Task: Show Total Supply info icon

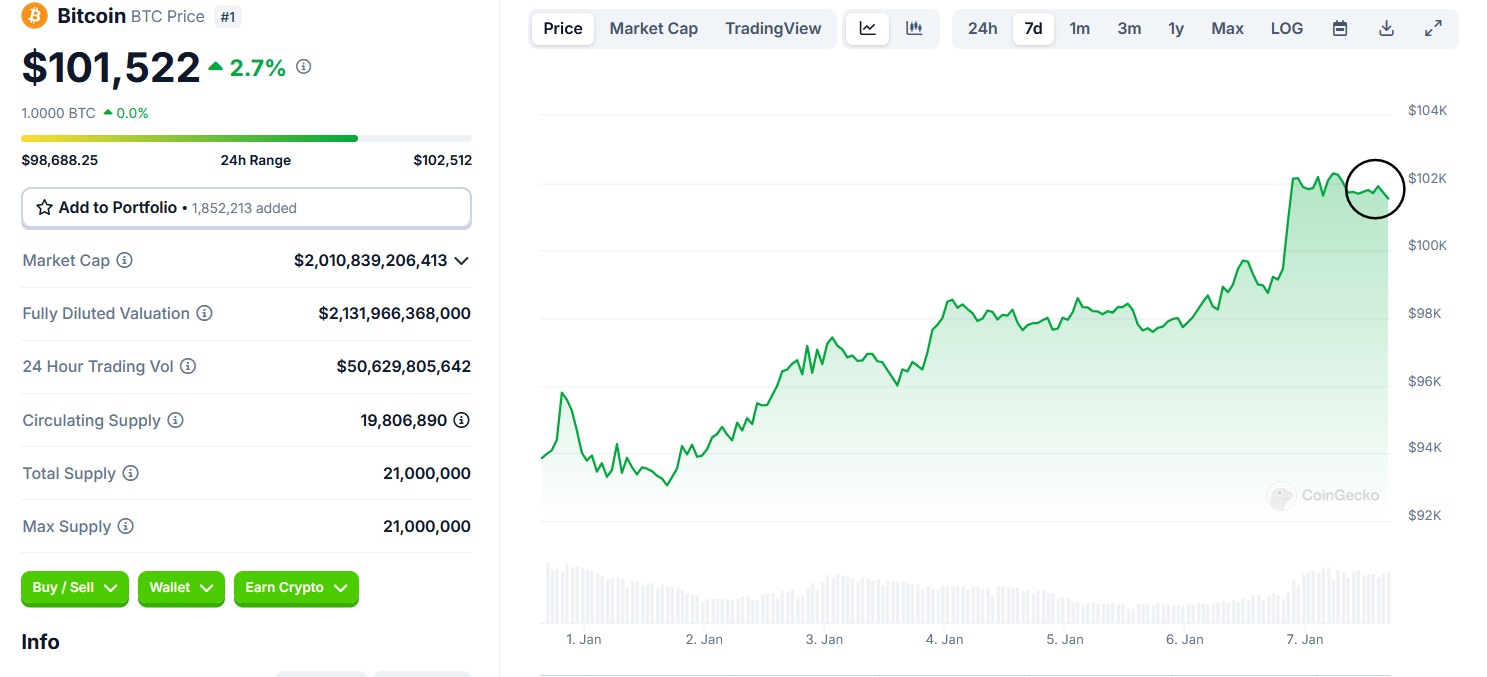Action: 130,473
